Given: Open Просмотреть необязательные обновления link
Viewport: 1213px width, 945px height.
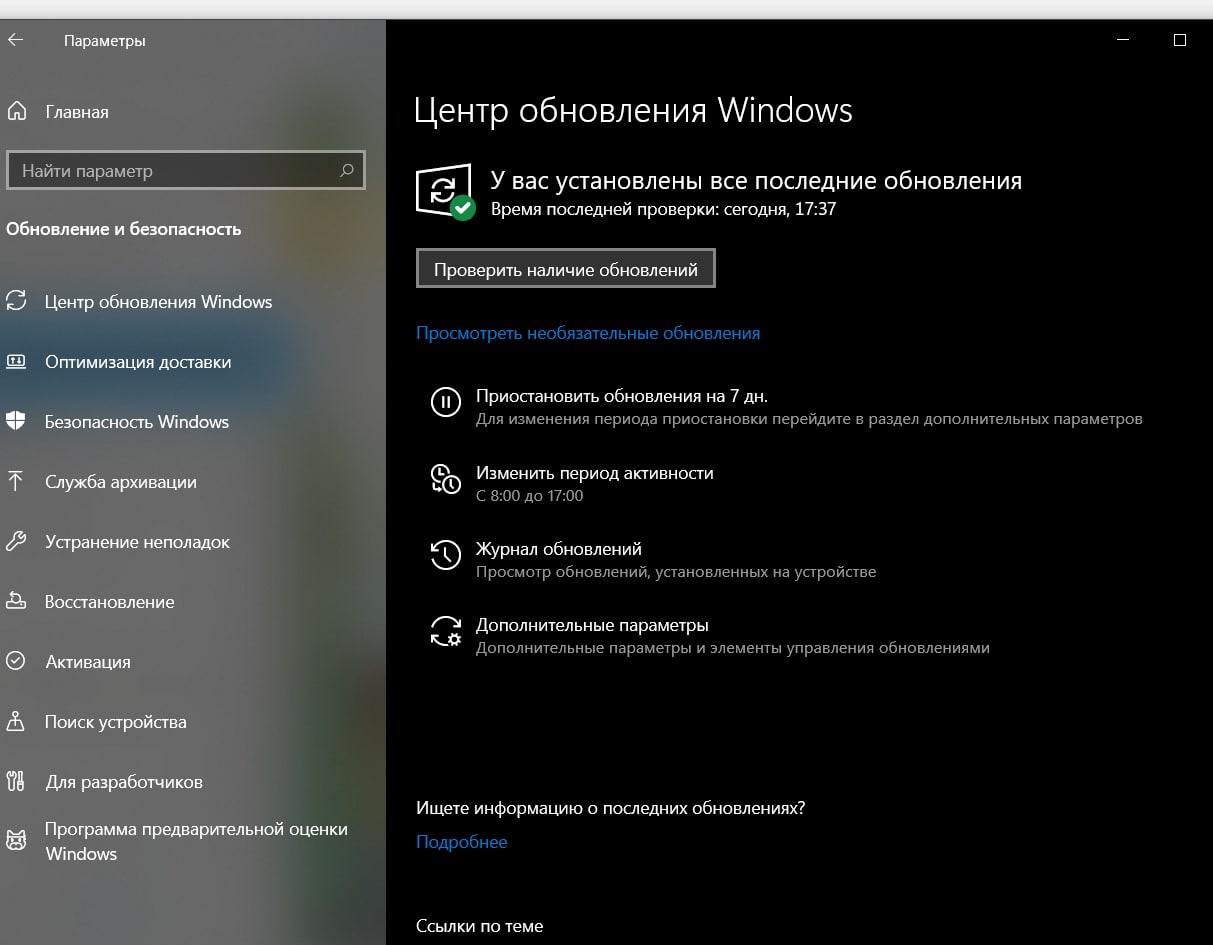Looking at the screenshot, I should click(588, 333).
